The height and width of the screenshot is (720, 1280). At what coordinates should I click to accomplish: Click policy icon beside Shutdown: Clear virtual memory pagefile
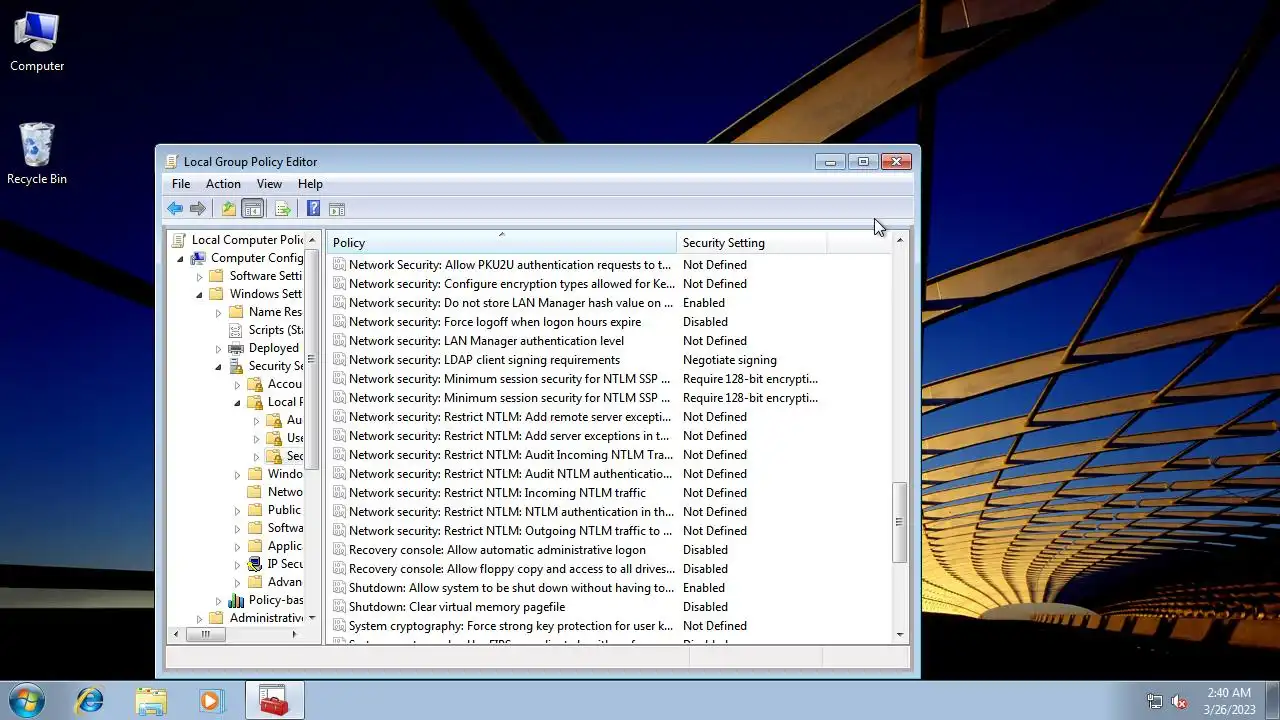pos(339,607)
